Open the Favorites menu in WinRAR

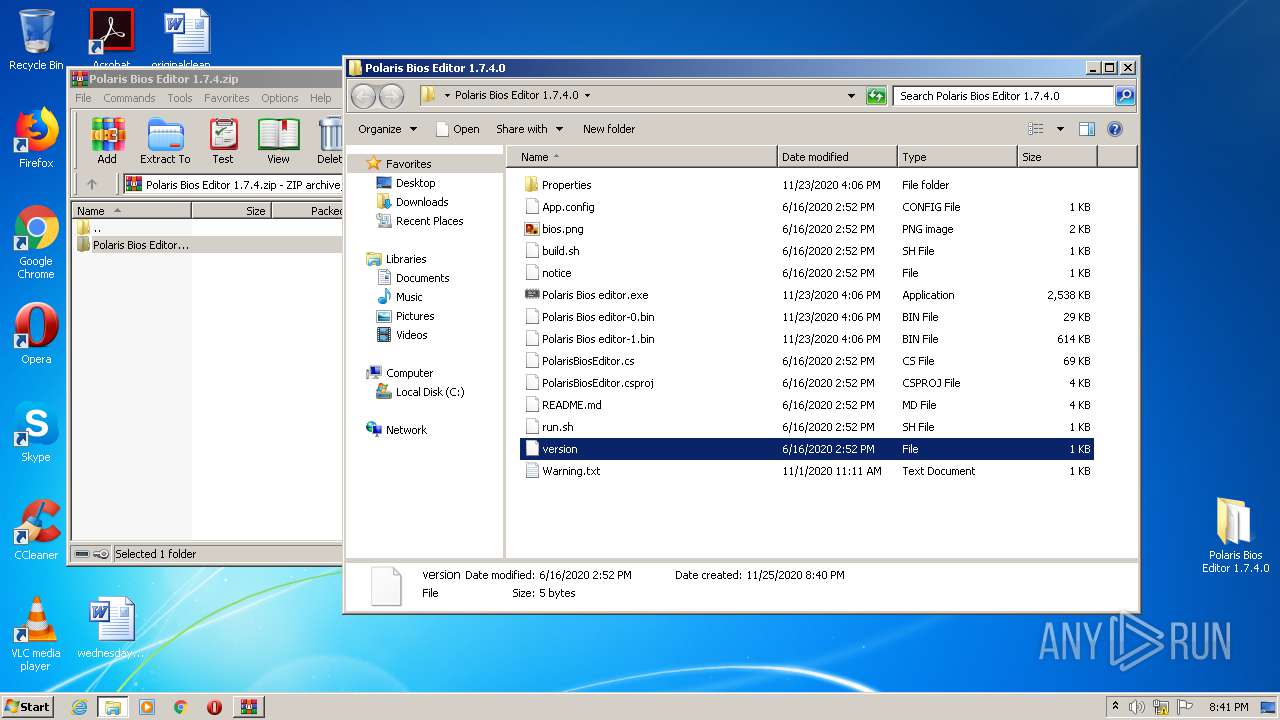point(227,98)
